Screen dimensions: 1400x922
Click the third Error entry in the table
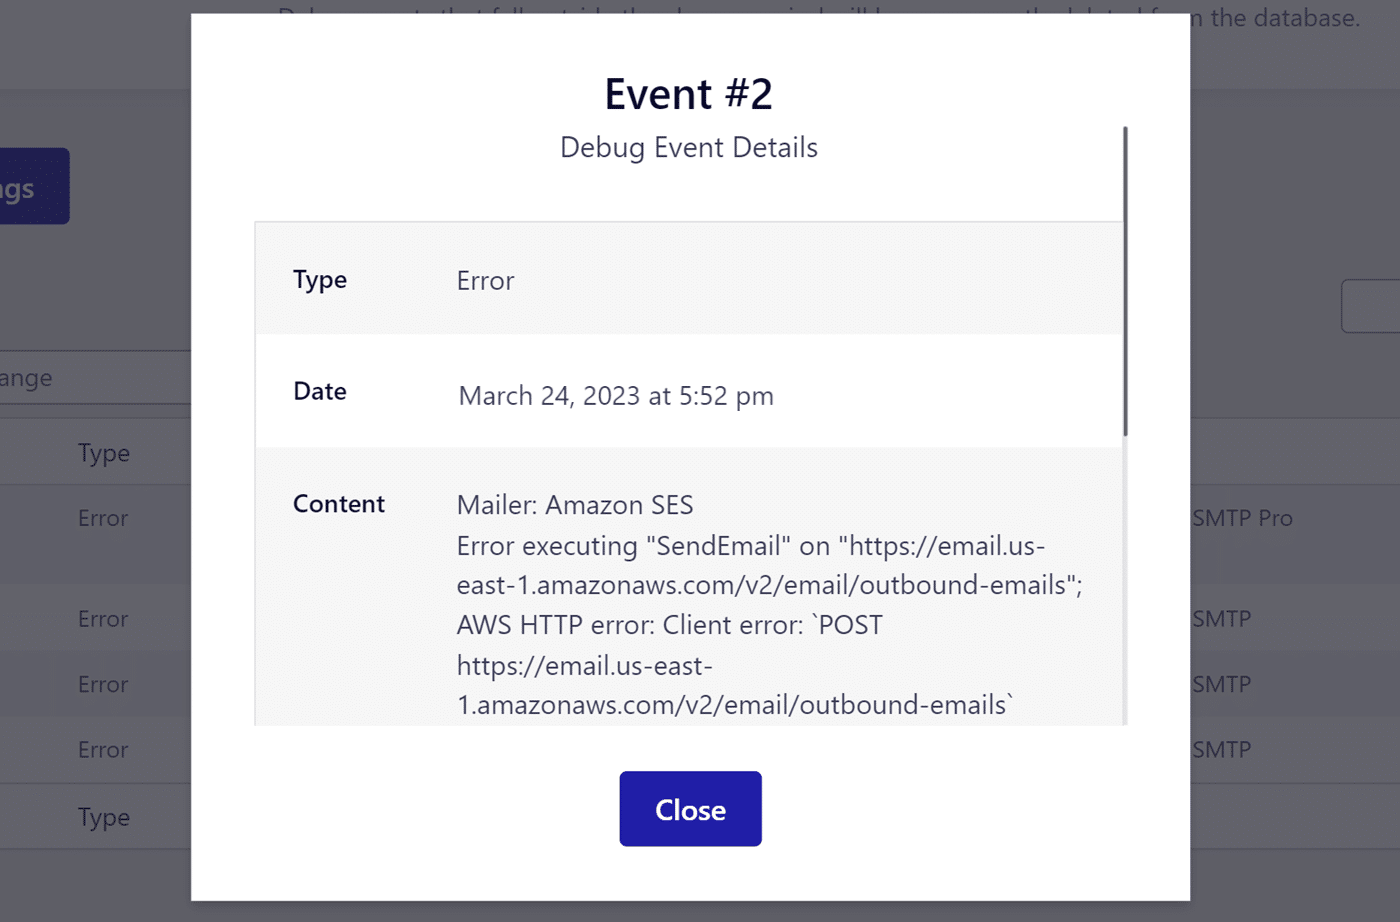tap(102, 684)
